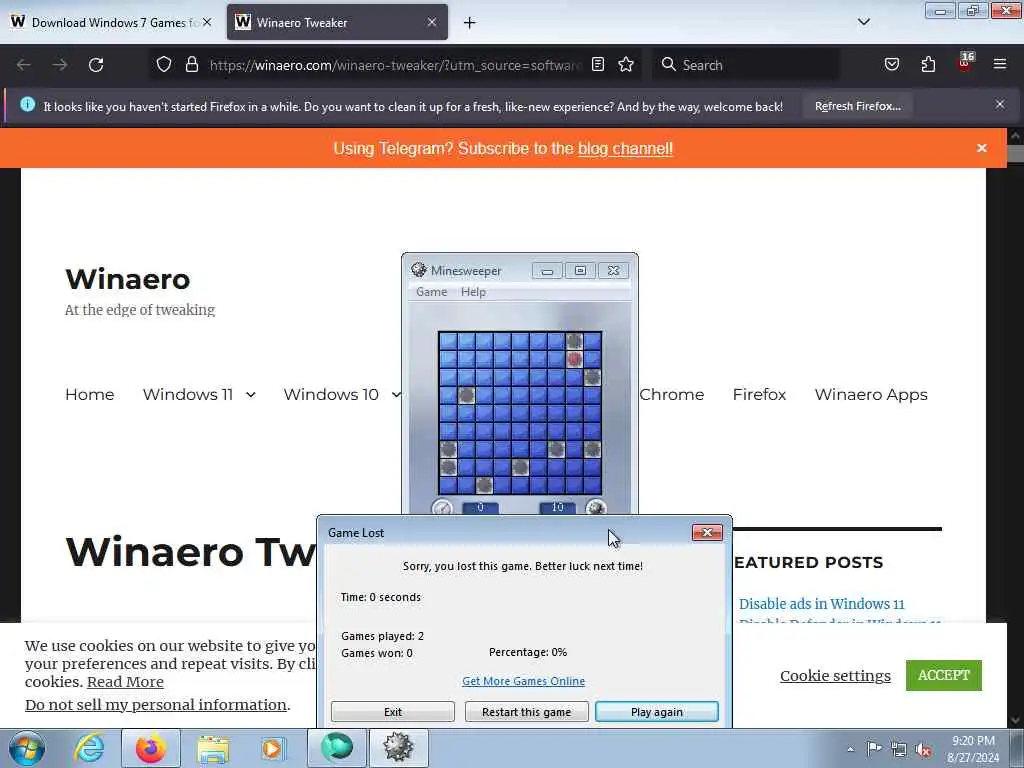Image resolution: width=1024 pixels, height=768 pixels.
Task: Go forward using the browser forward arrow
Action: (x=60, y=65)
